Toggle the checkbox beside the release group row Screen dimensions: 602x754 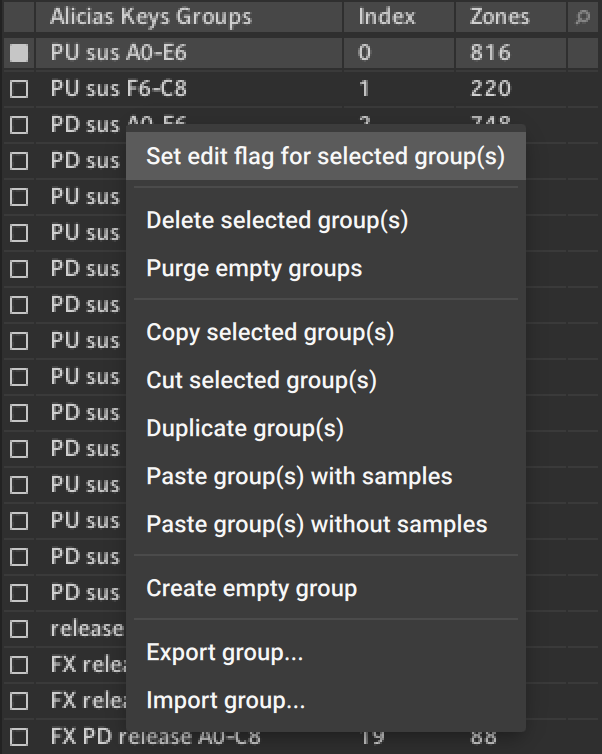[18, 629]
